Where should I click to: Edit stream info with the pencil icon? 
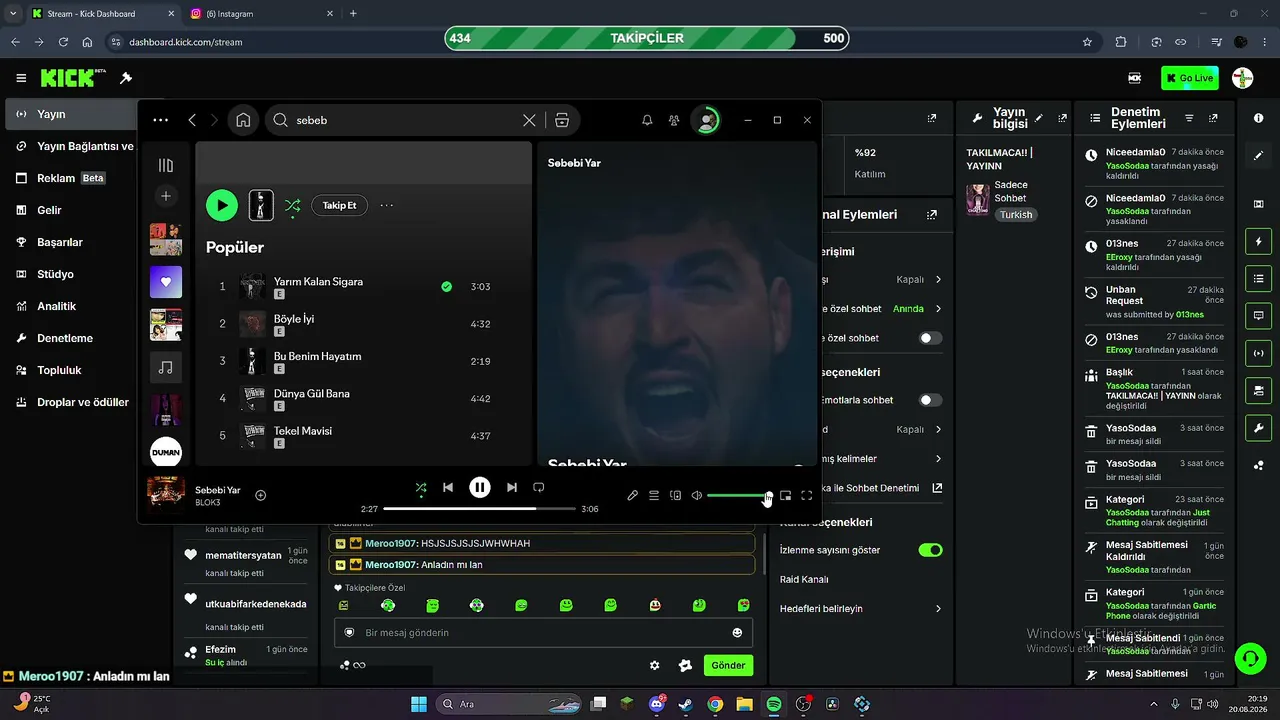tap(1039, 118)
